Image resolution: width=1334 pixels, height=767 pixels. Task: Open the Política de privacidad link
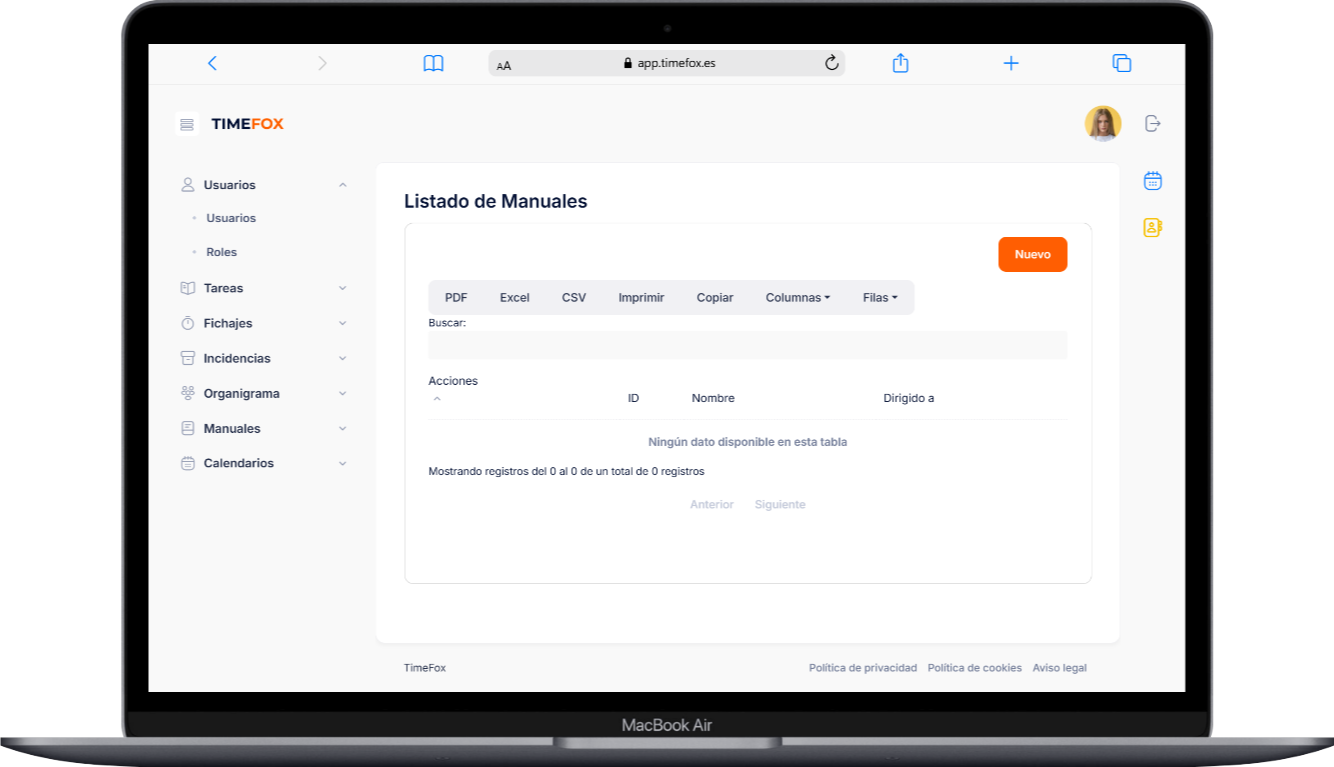[862, 667]
